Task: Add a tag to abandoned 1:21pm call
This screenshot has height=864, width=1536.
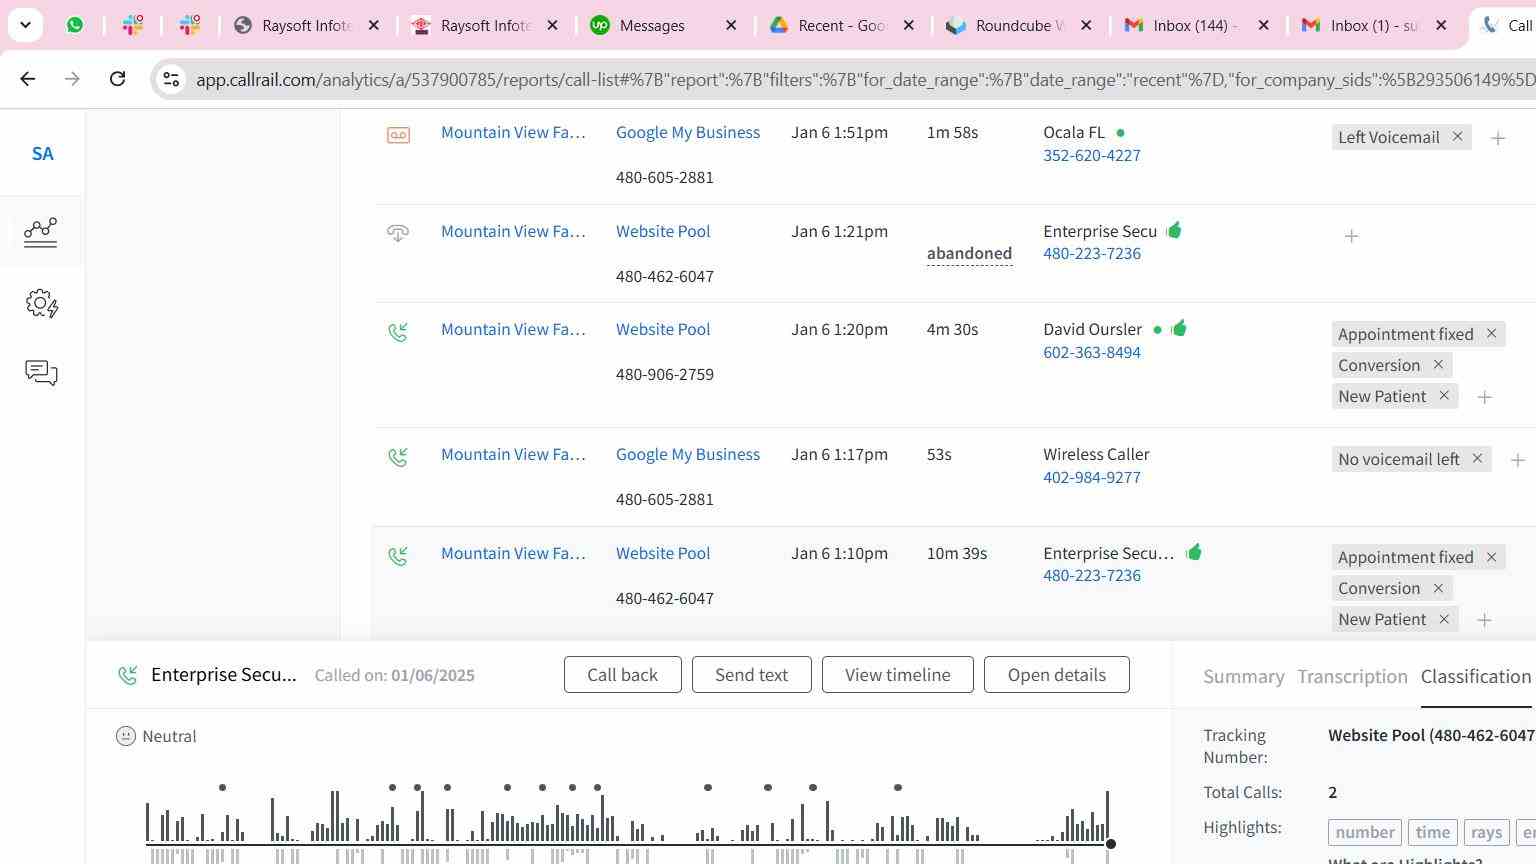Action: pyautogui.click(x=1351, y=236)
